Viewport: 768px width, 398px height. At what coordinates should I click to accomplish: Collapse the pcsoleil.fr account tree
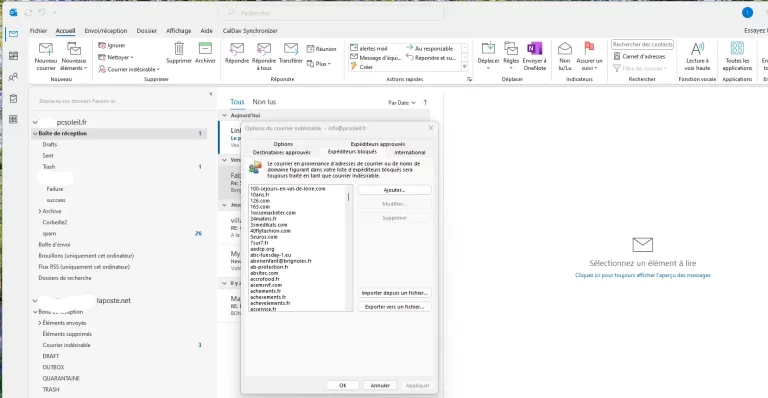pos(35,122)
